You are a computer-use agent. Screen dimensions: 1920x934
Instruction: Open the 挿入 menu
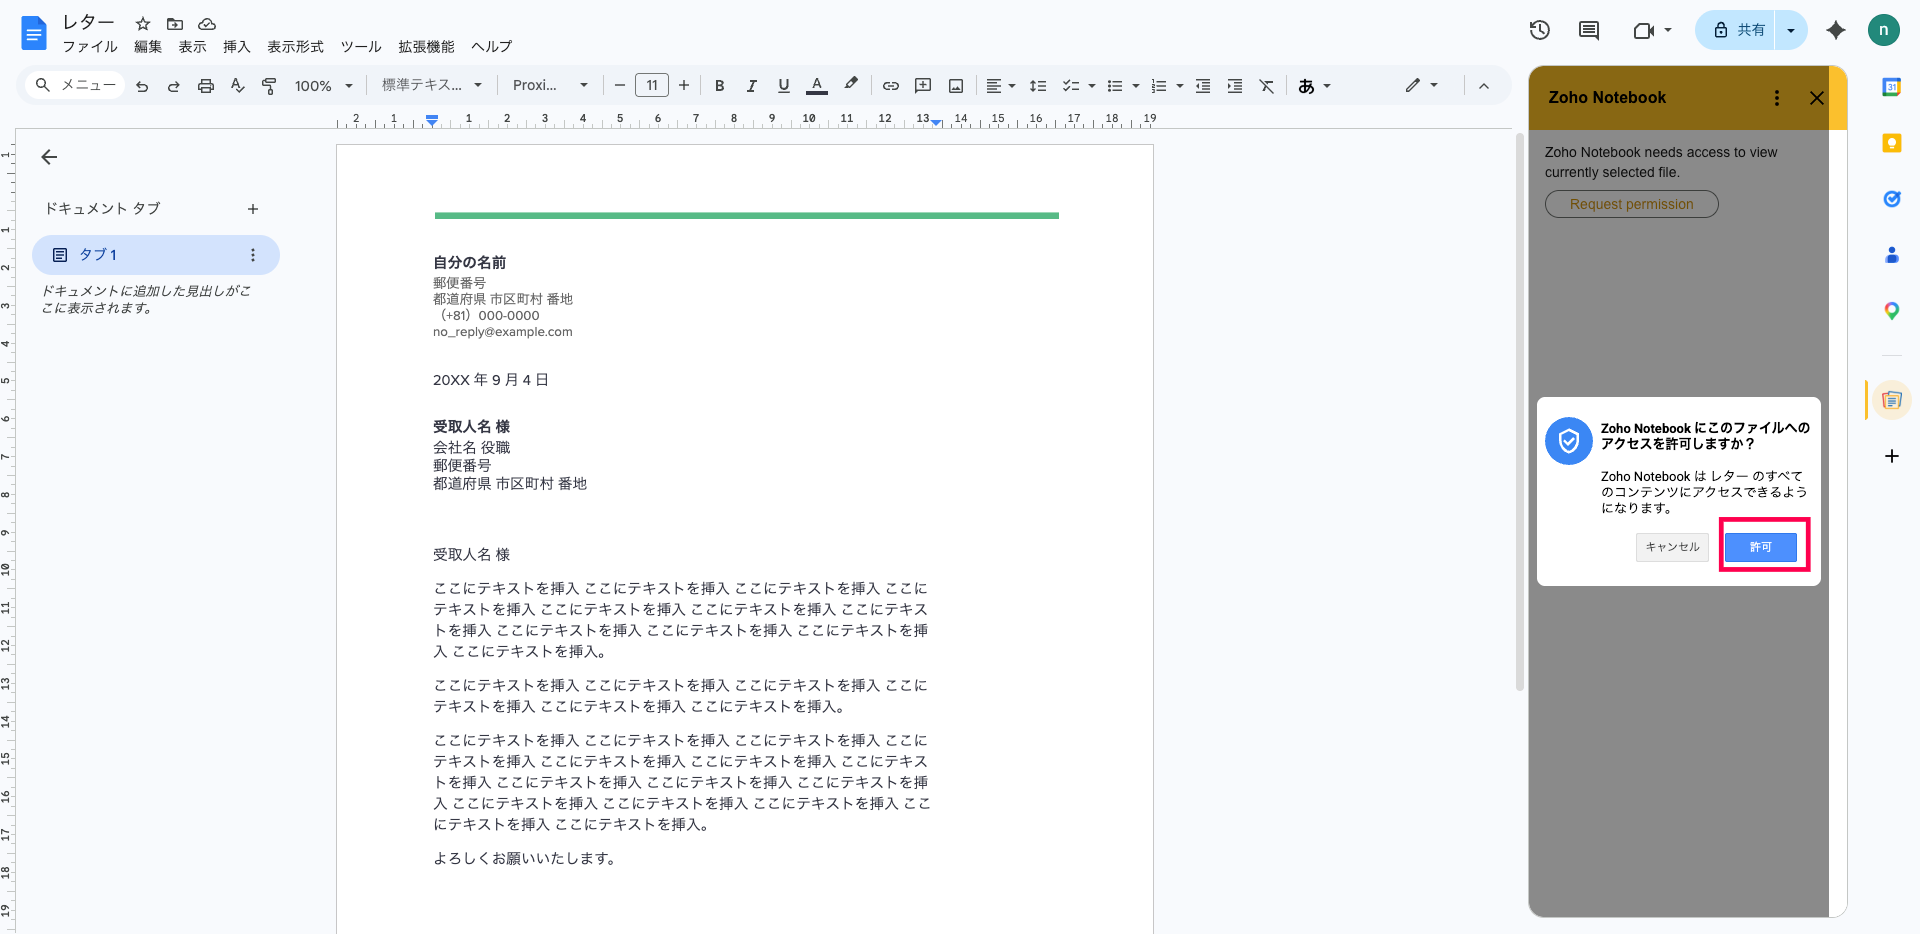point(236,47)
